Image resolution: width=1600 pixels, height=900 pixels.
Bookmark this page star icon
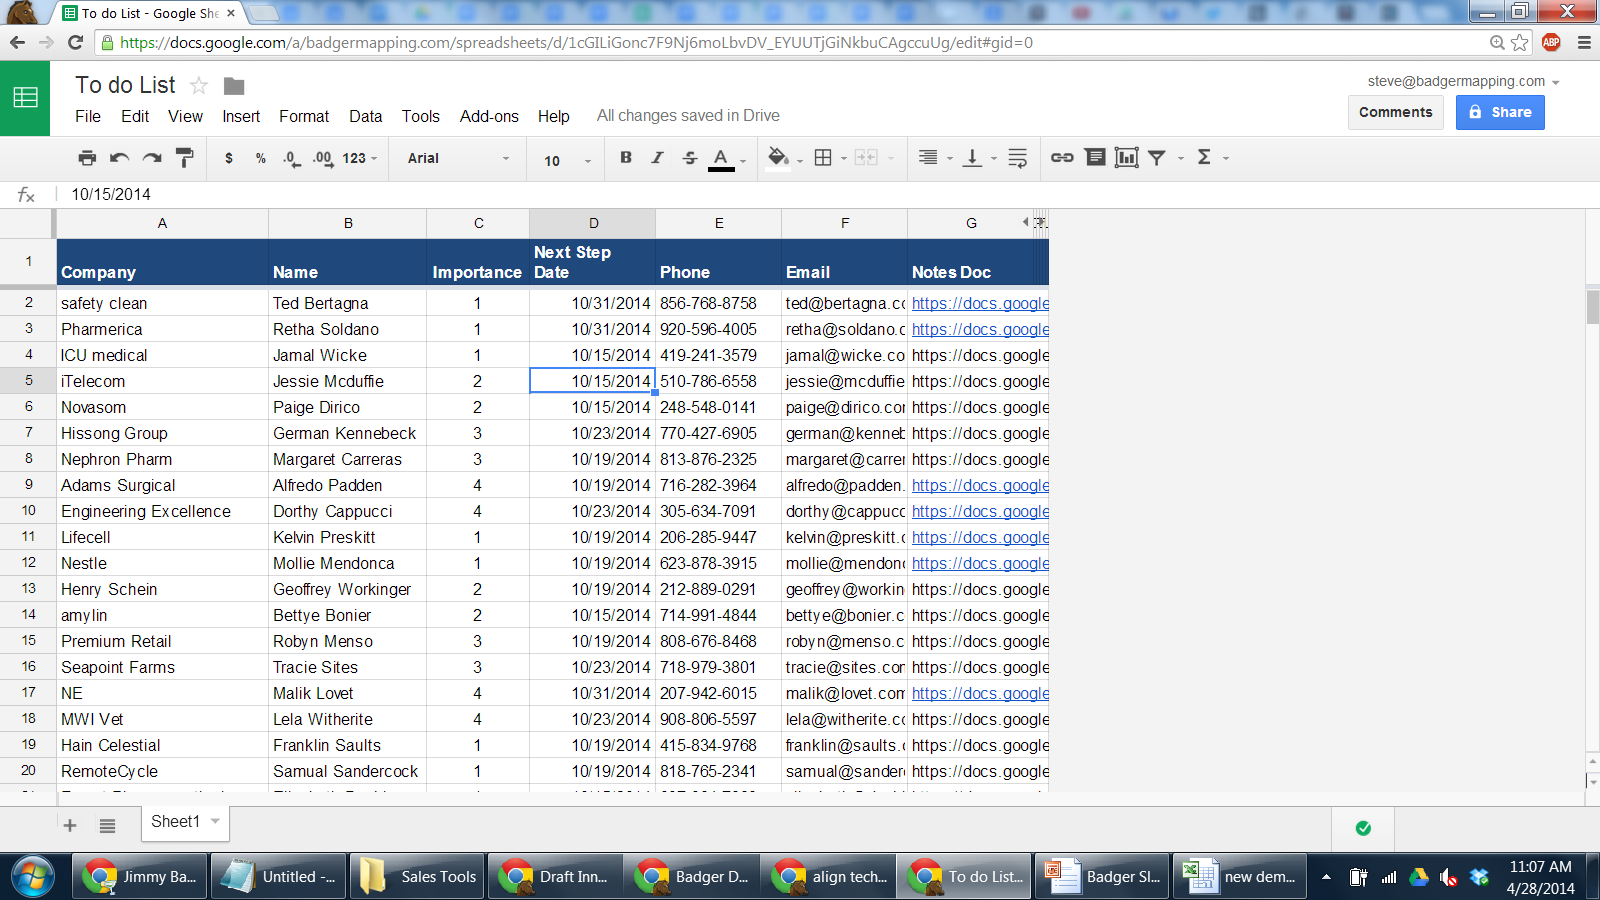click(x=1520, y=42)
